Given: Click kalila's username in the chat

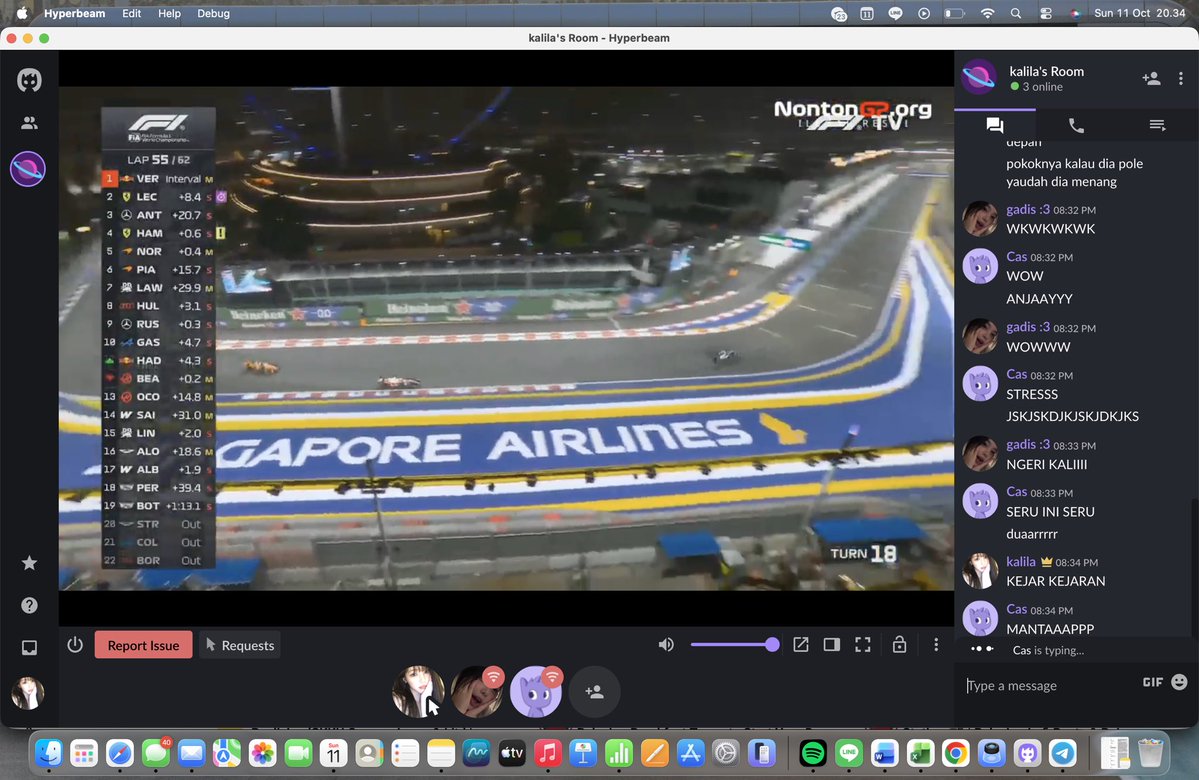Looking at the screenshot, I should [1021, 561].
